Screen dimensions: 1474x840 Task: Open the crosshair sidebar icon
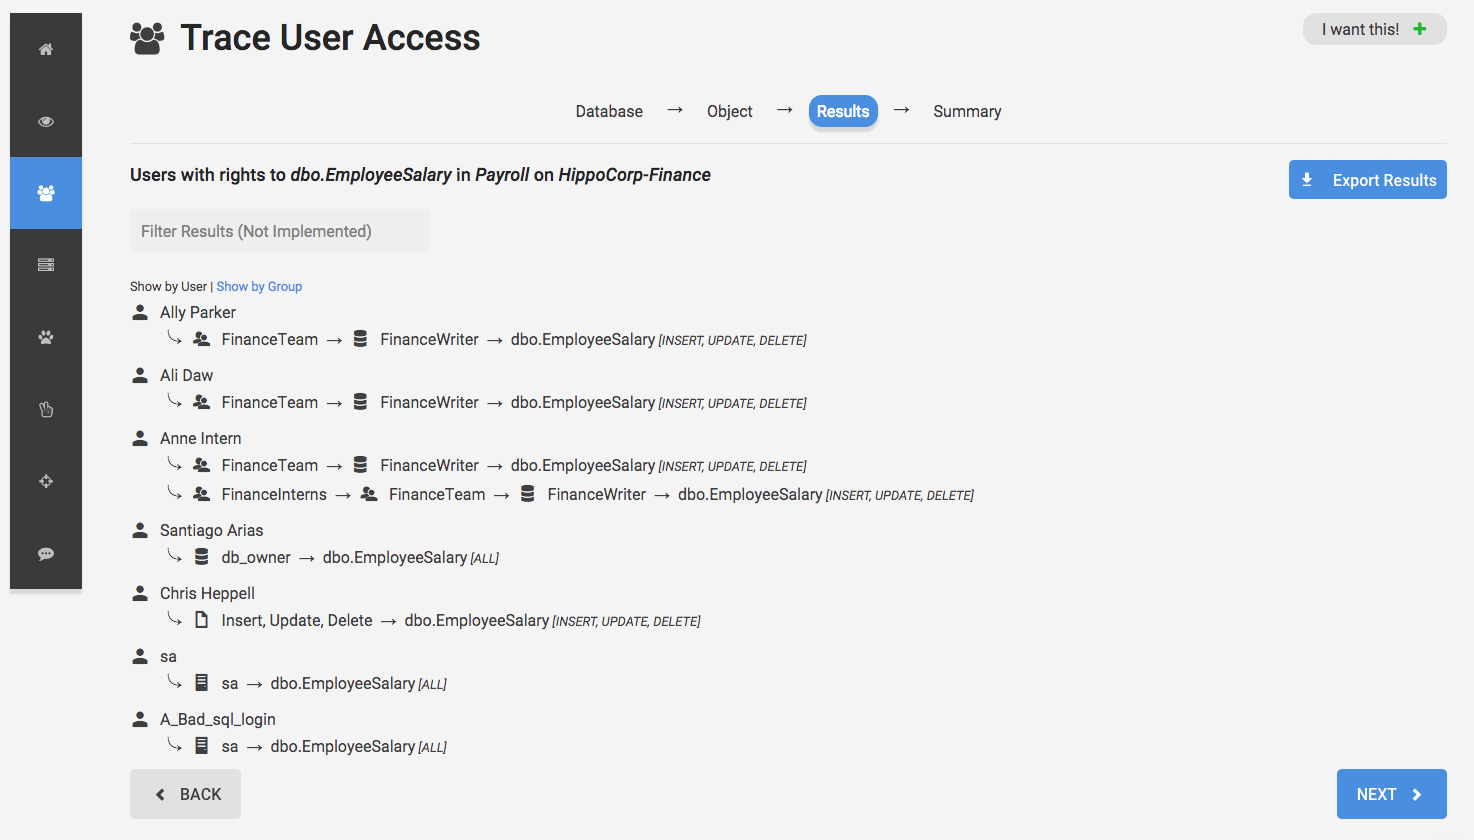(46, 481)
